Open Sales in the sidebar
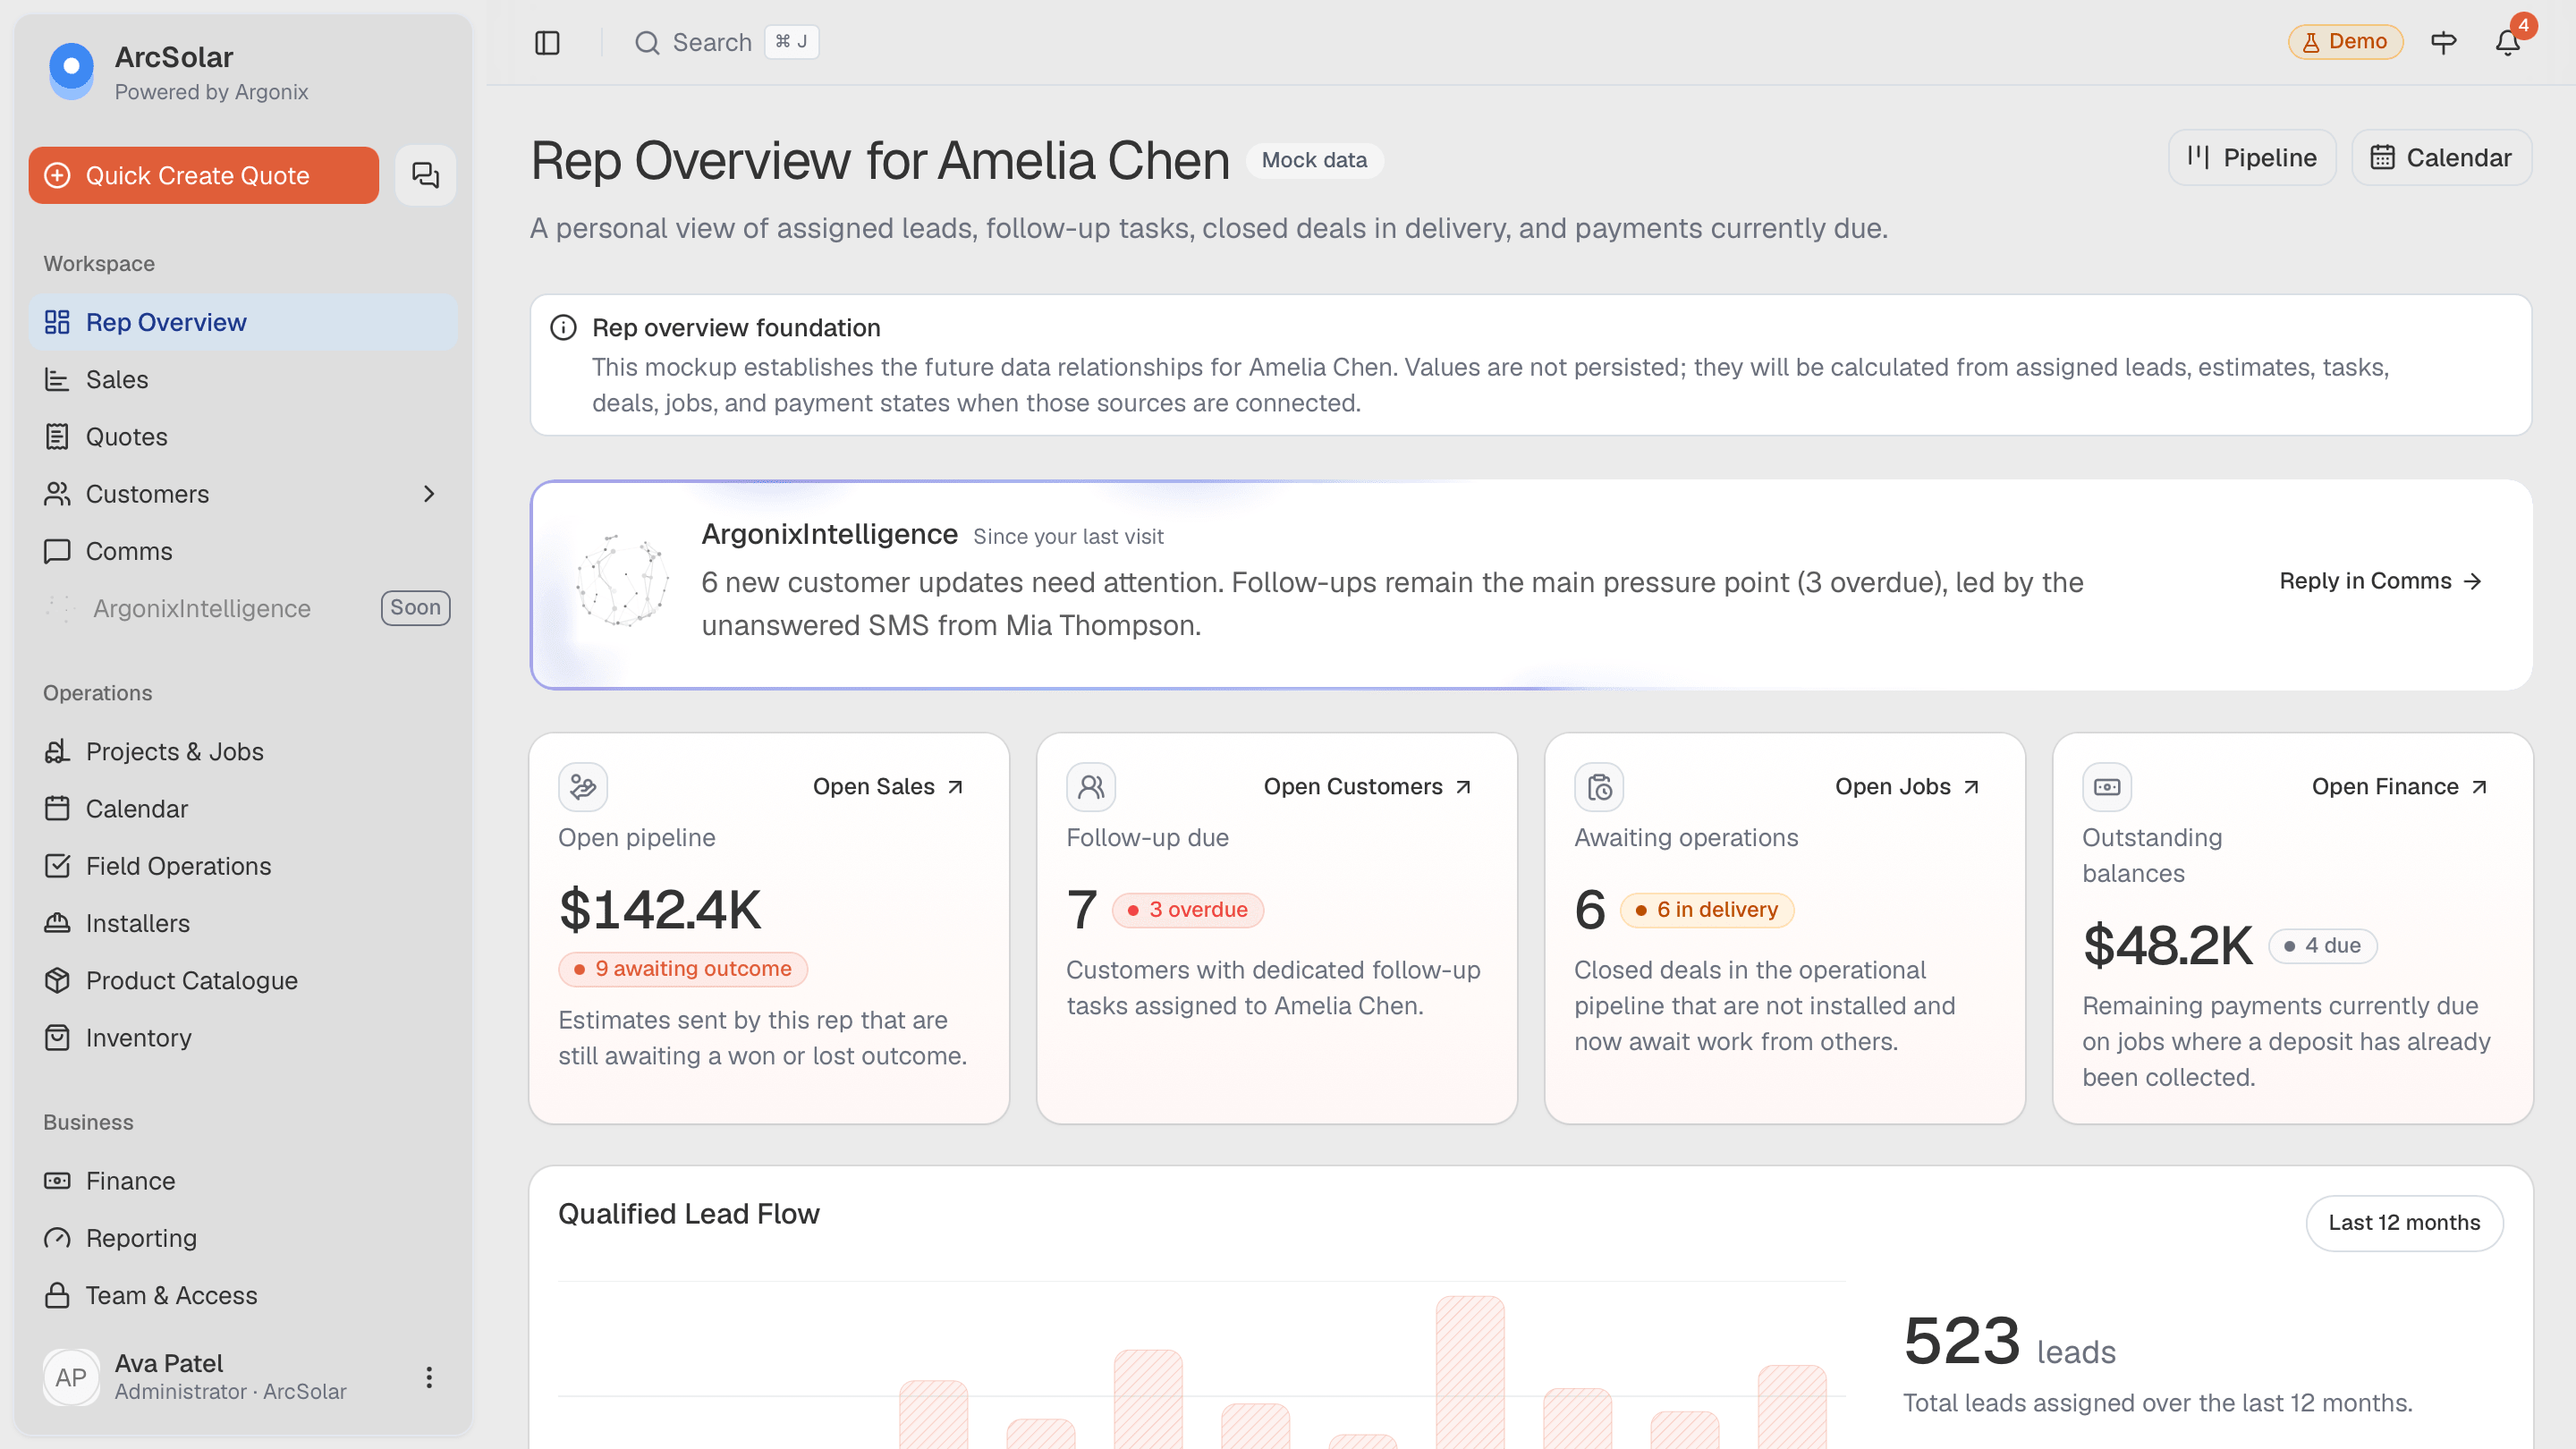This screenshot has height=1449, width=2576. click(243, 379)
